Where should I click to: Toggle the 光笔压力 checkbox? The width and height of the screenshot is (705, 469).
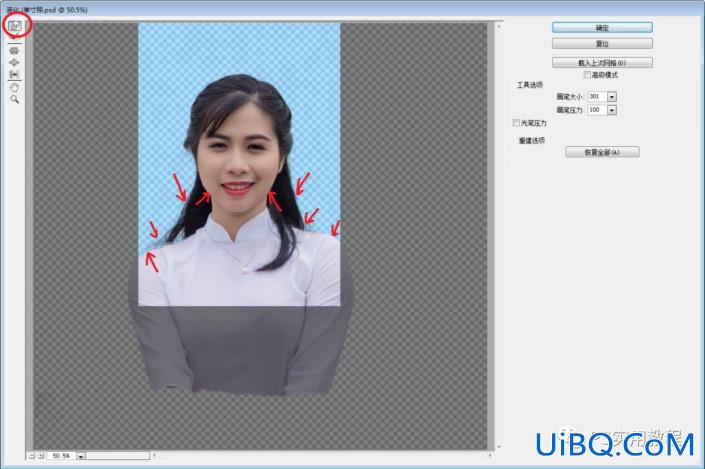[x=516, y=122]
